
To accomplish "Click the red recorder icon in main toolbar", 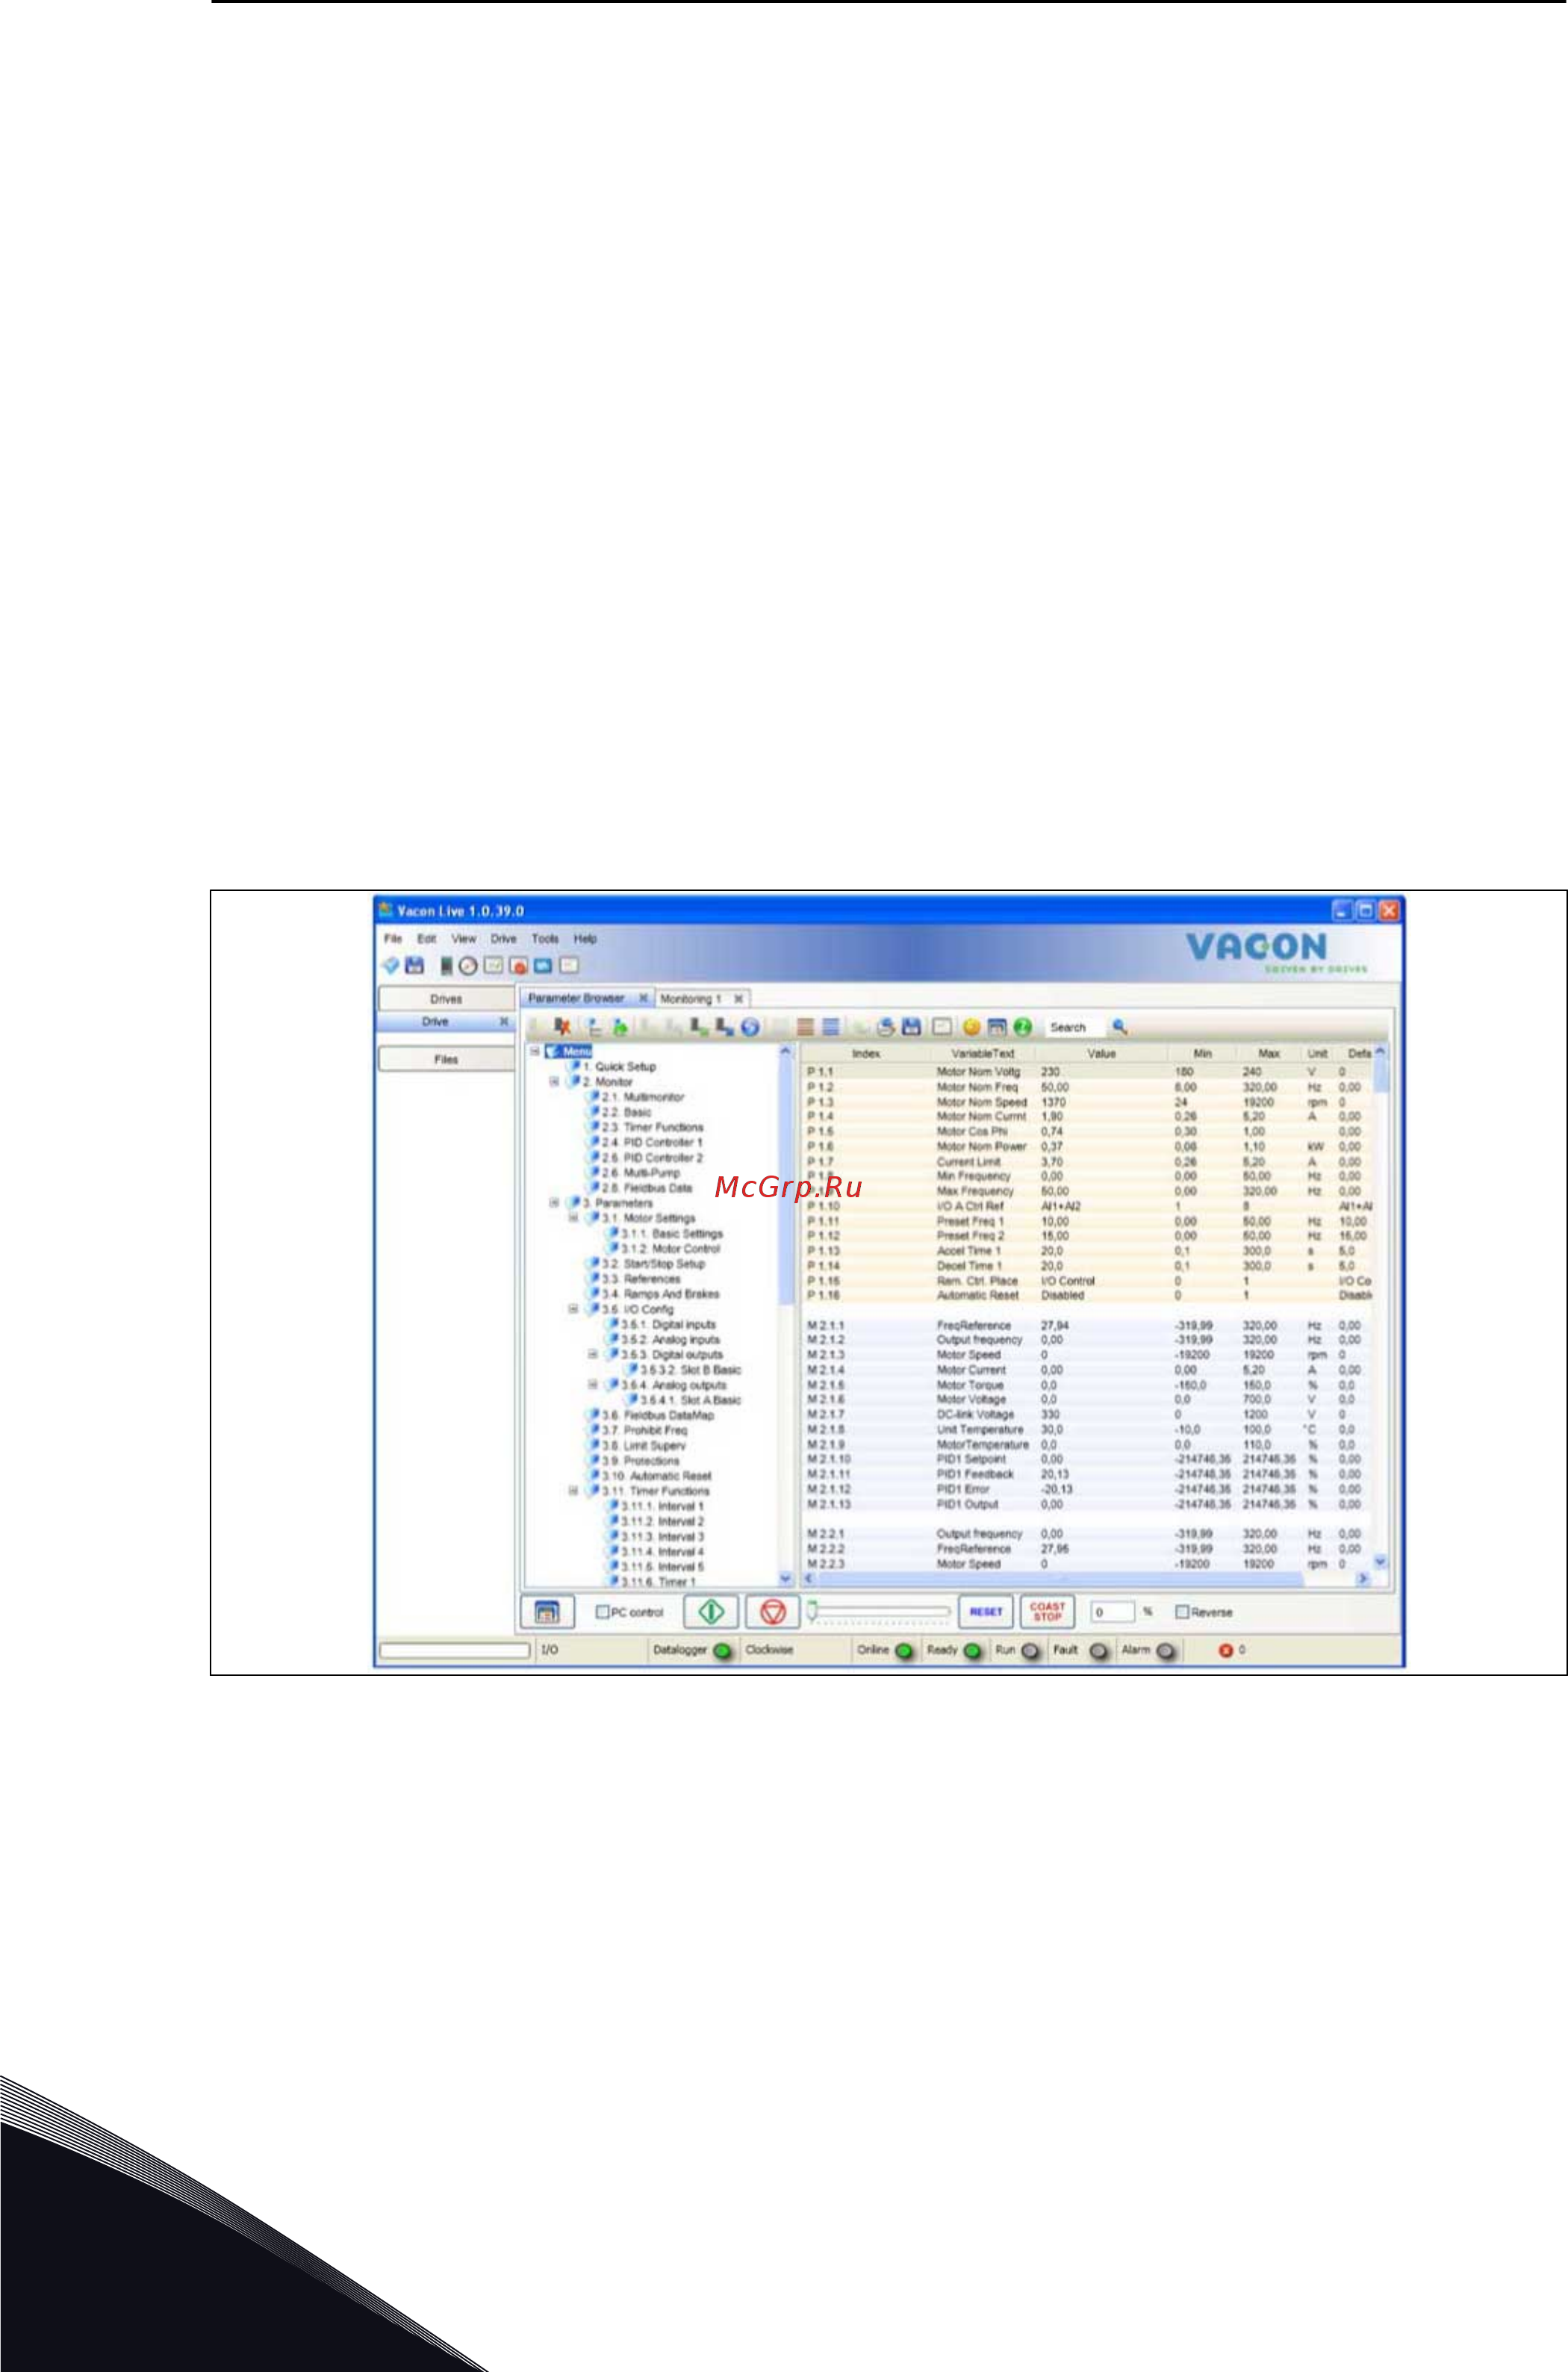I will click(518, 965).
